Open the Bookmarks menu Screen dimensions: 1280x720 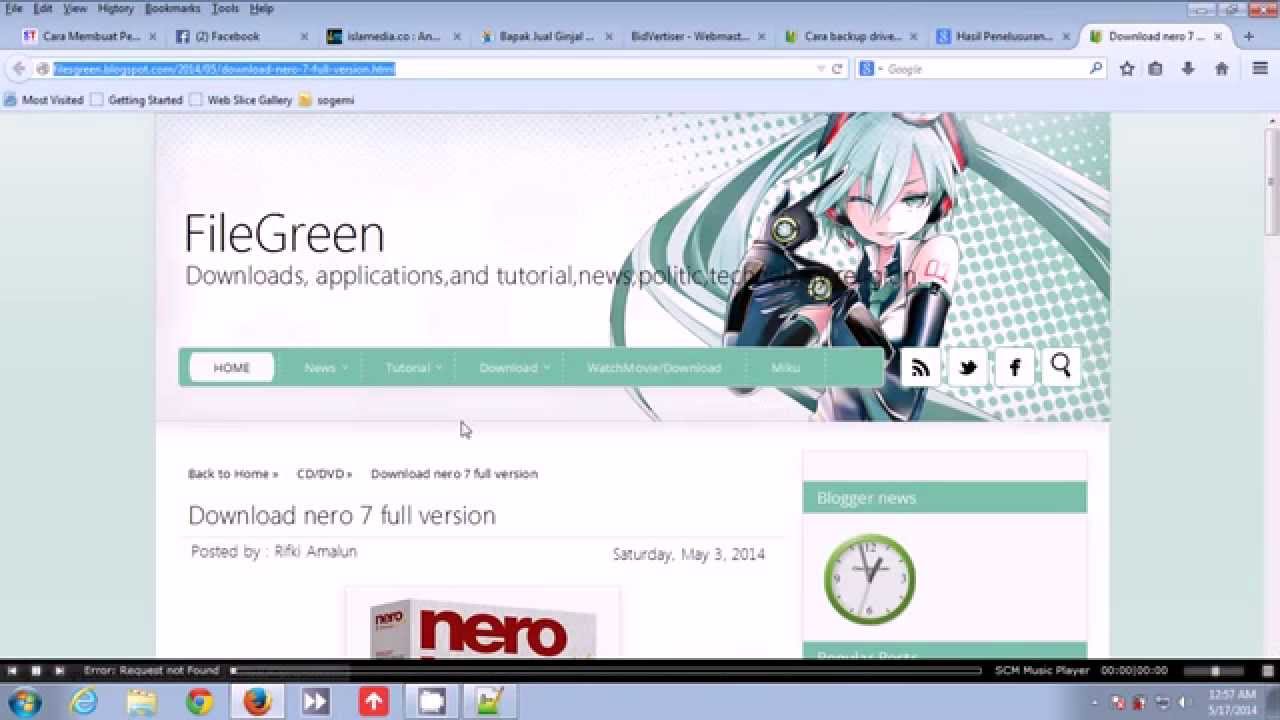pos(173,8)
